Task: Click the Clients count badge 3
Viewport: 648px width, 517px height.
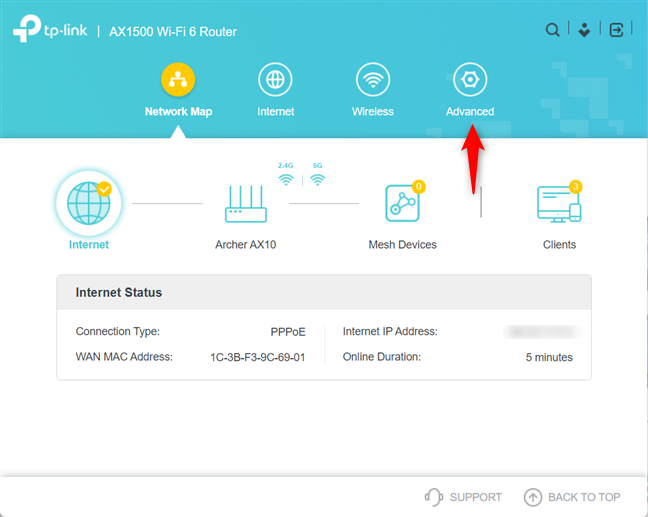Action: coord(576,187)
